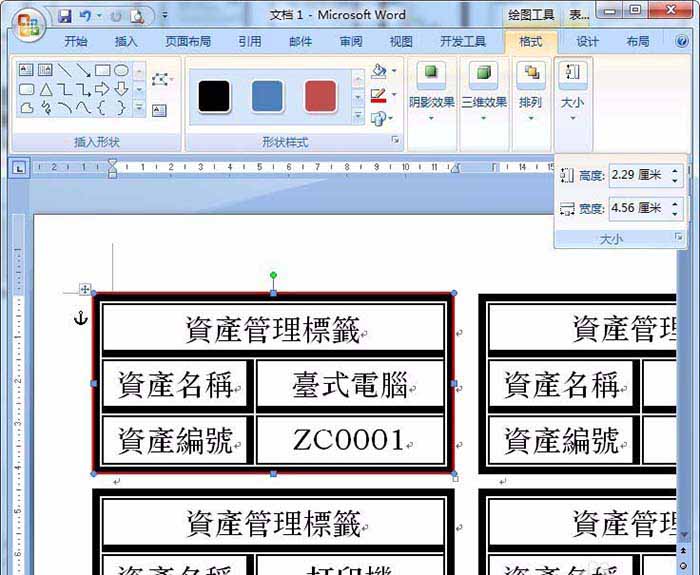Switch to the 开发工具 tab
The image size is (700, 575).
tap(463, 42)
